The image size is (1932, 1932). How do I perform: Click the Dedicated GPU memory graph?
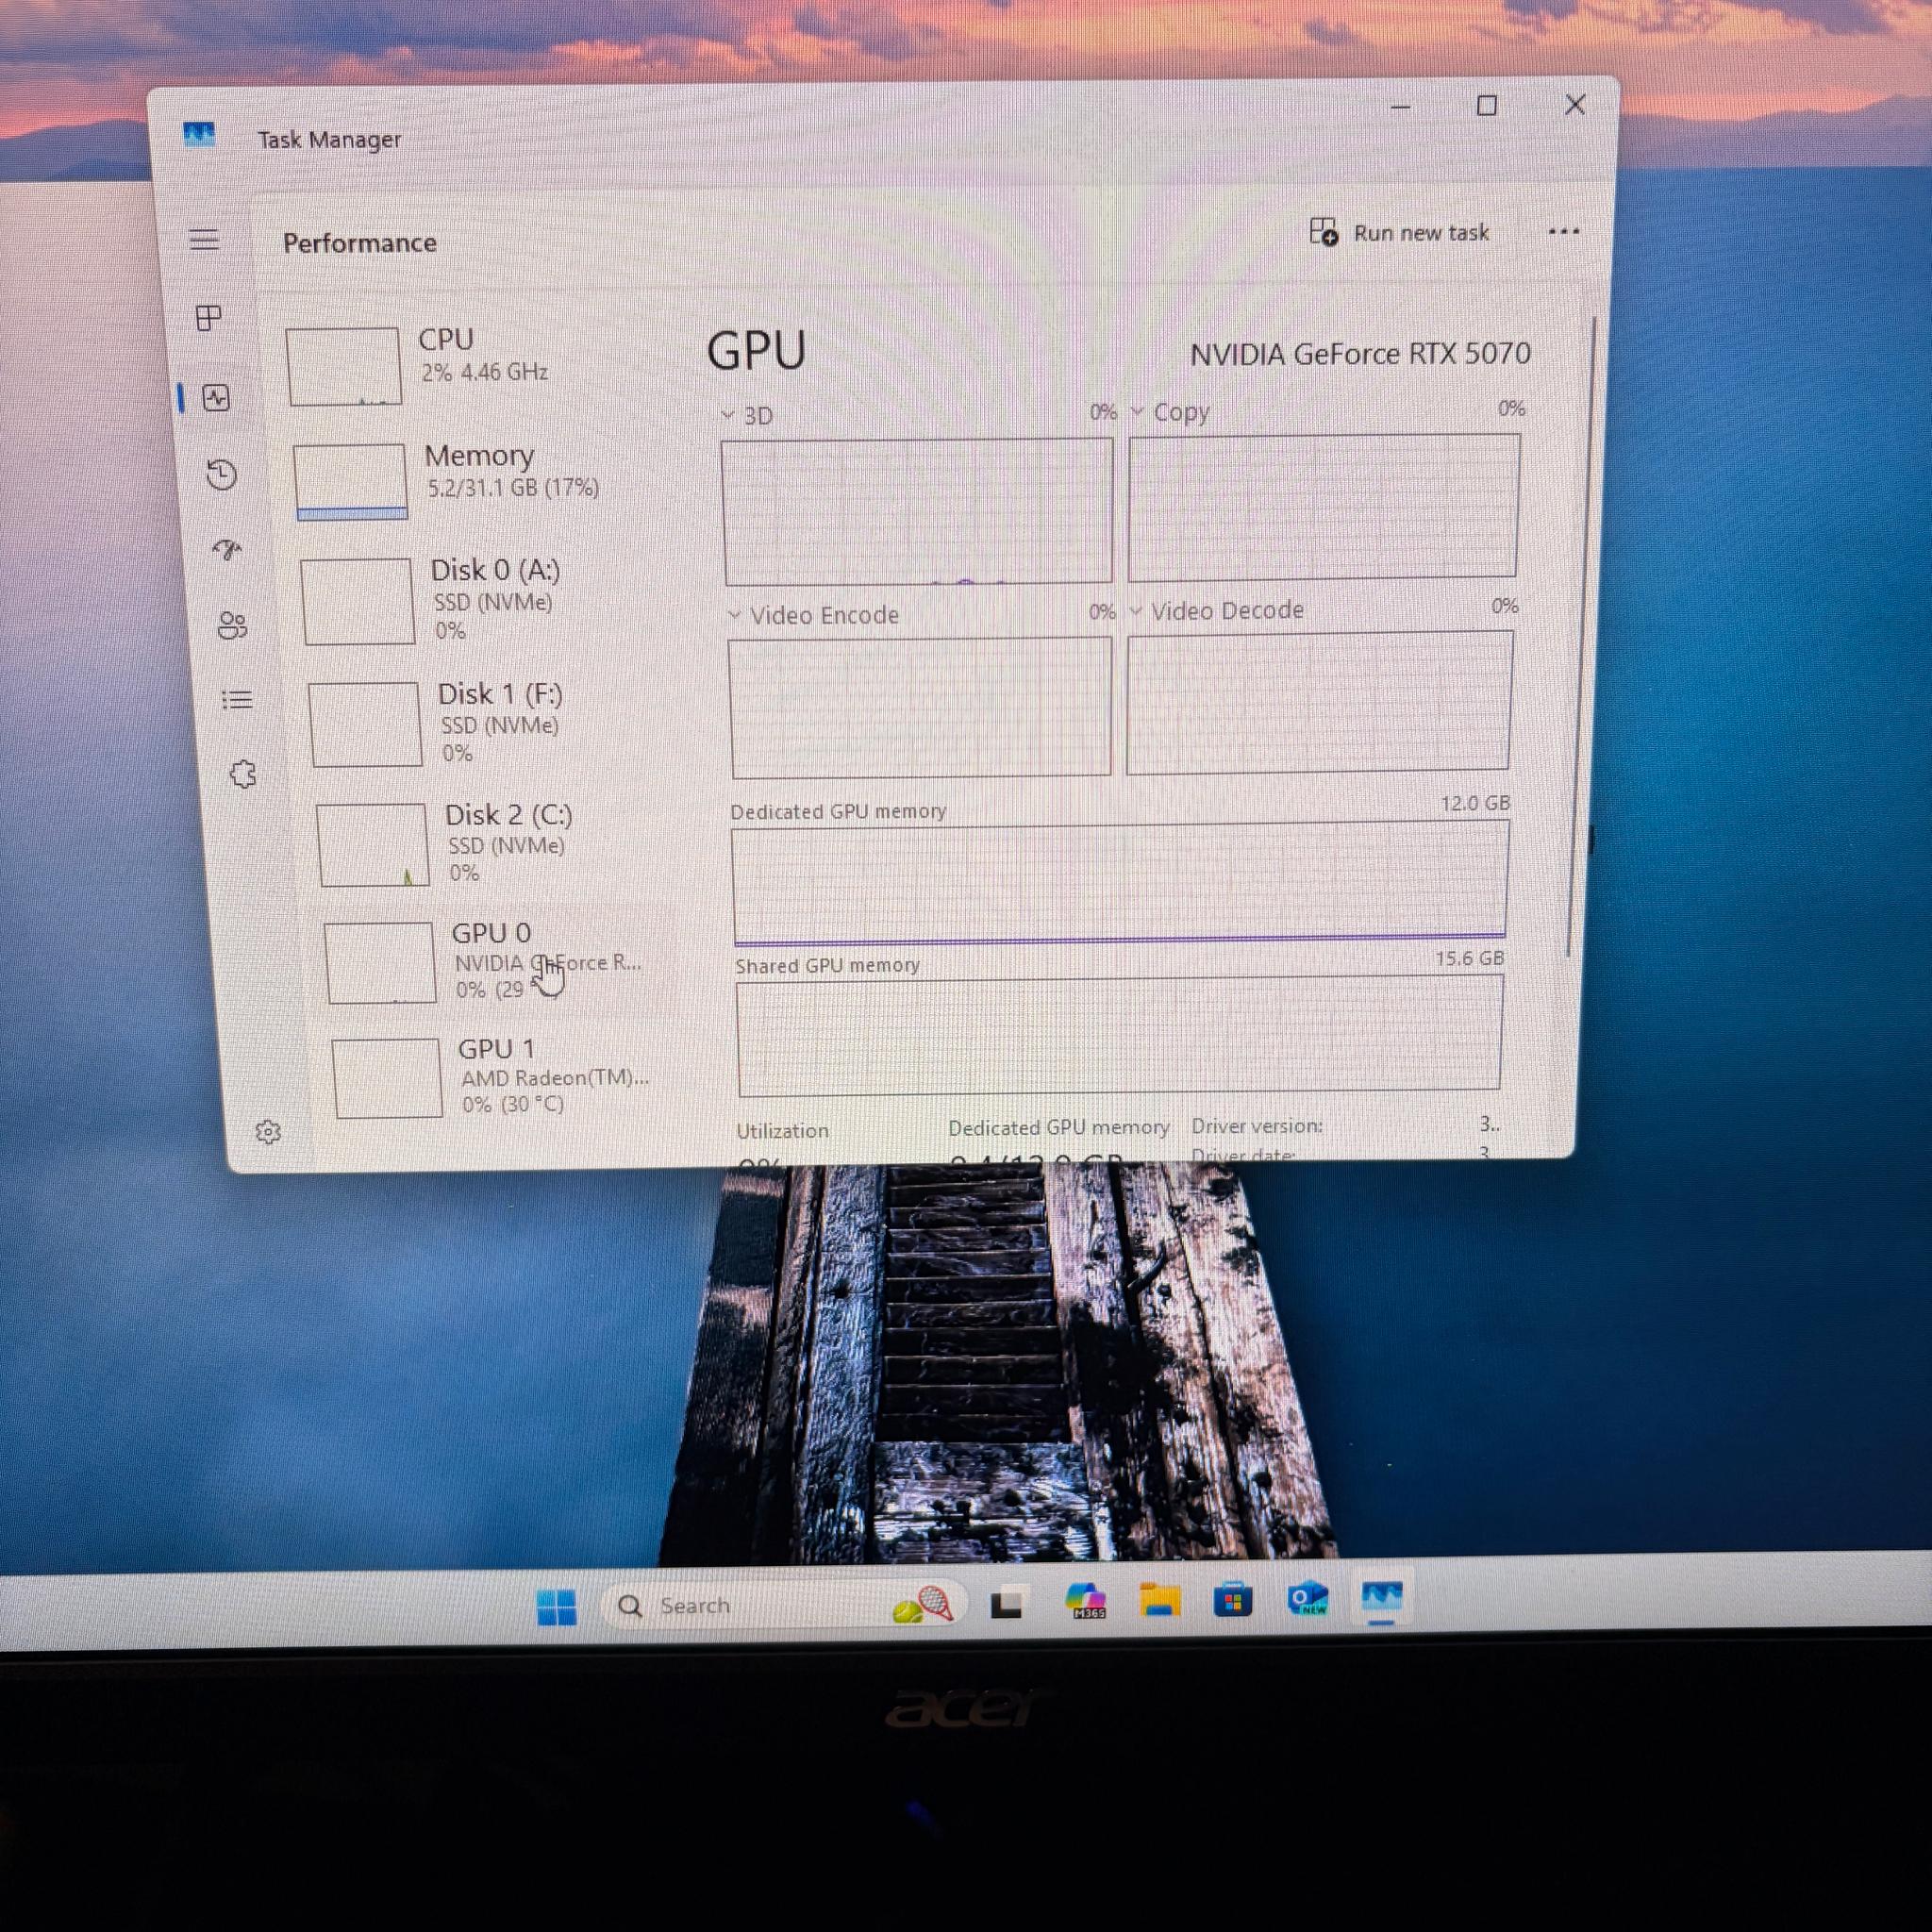pyautogui.click(x=1120, y=883)
